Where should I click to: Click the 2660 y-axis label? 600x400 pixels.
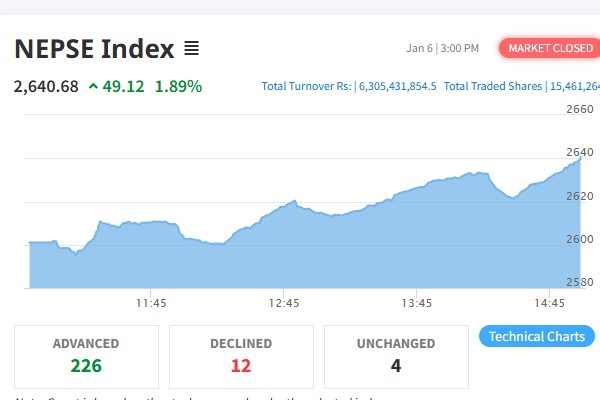(580, 109)
